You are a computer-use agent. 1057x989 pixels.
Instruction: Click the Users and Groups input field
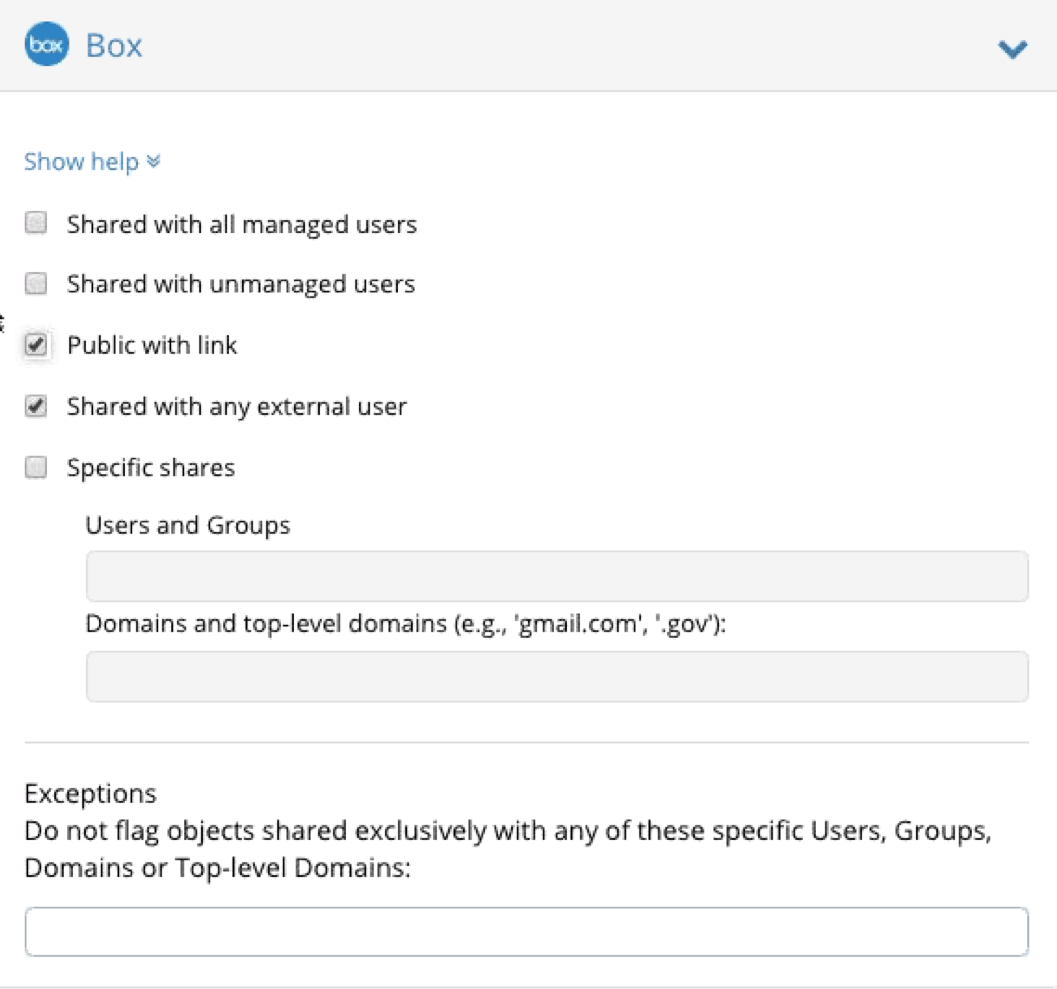point(557,576)
